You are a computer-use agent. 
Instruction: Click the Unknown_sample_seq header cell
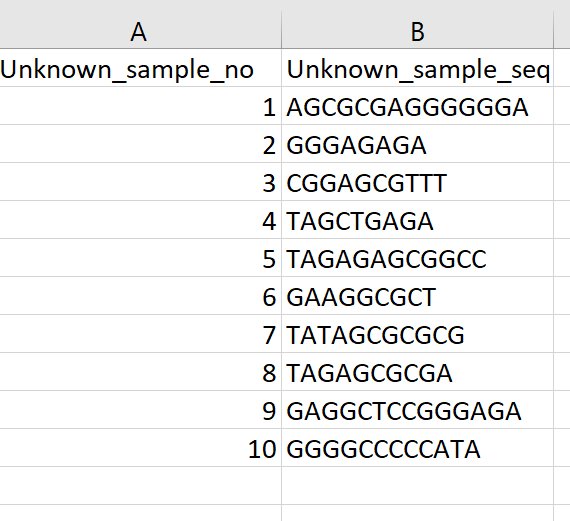click(417, 68)
